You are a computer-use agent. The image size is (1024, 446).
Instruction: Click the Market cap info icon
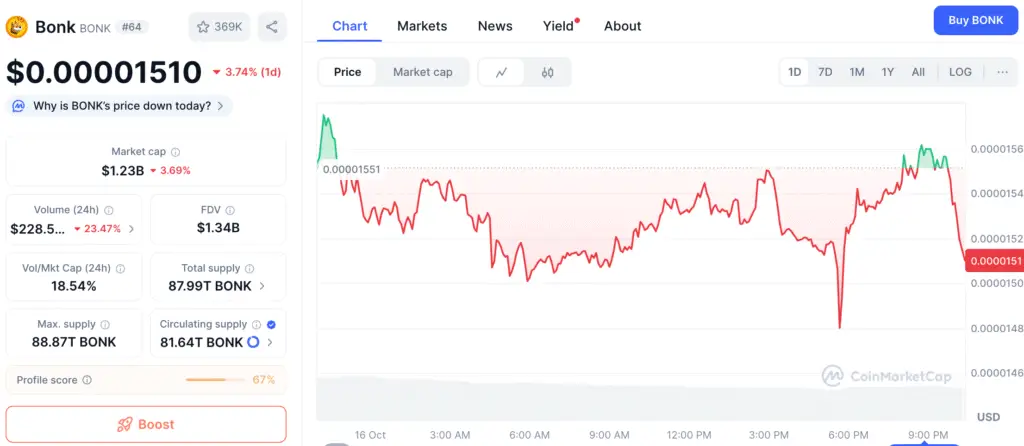pyautogui.click(x=176, y=152)
